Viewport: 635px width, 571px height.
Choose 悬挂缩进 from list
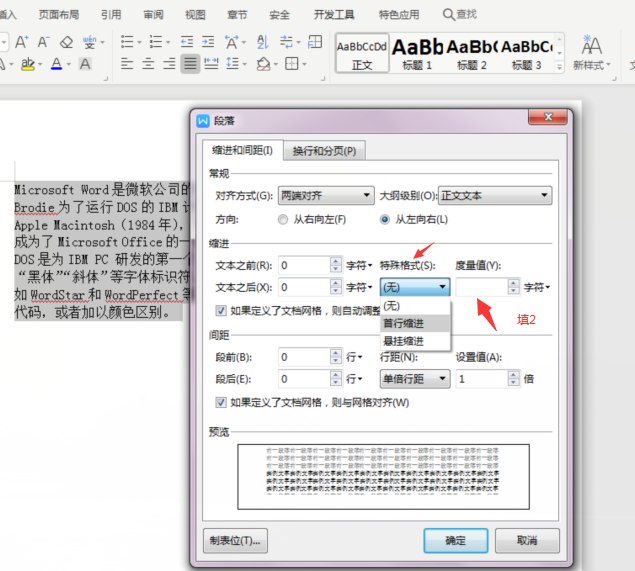(x=415, y=341)
